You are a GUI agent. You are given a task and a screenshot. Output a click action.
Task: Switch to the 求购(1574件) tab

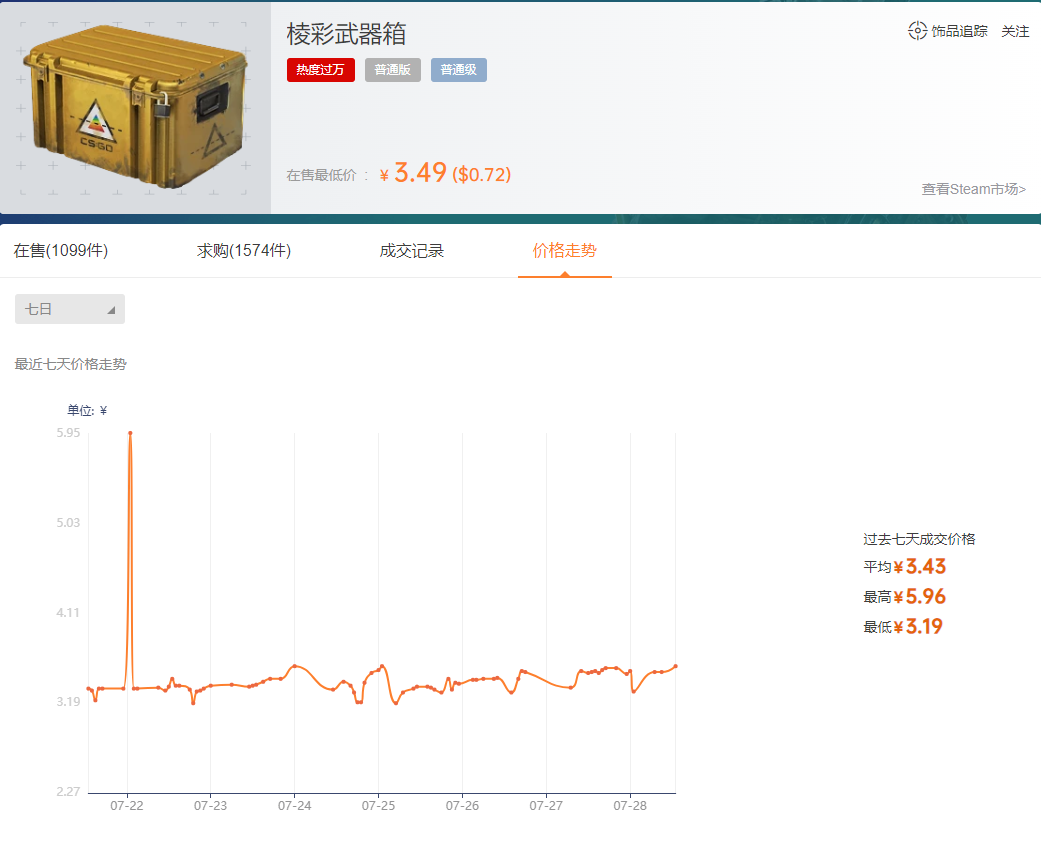coord(242,251)
